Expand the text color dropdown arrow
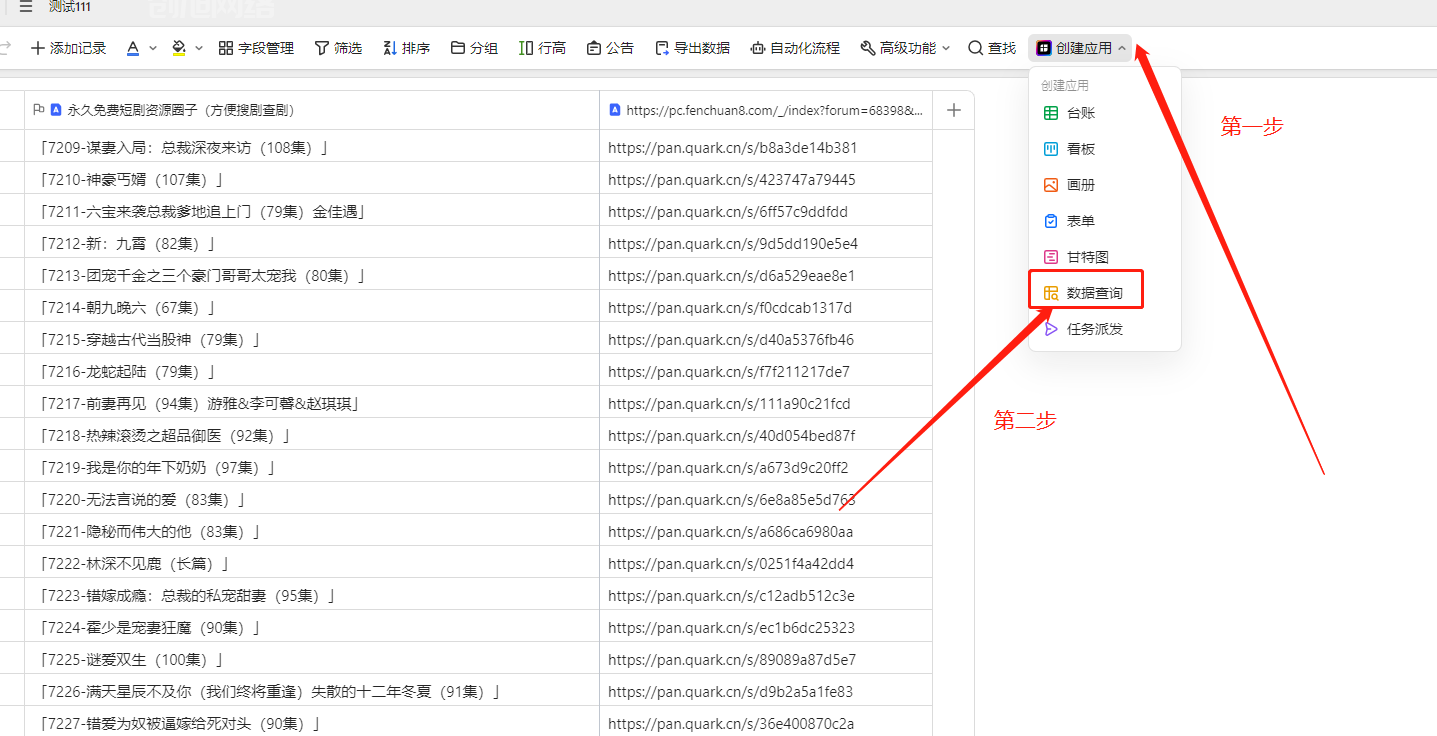The width and height of the screenshot is (1437, 736). 153,48
